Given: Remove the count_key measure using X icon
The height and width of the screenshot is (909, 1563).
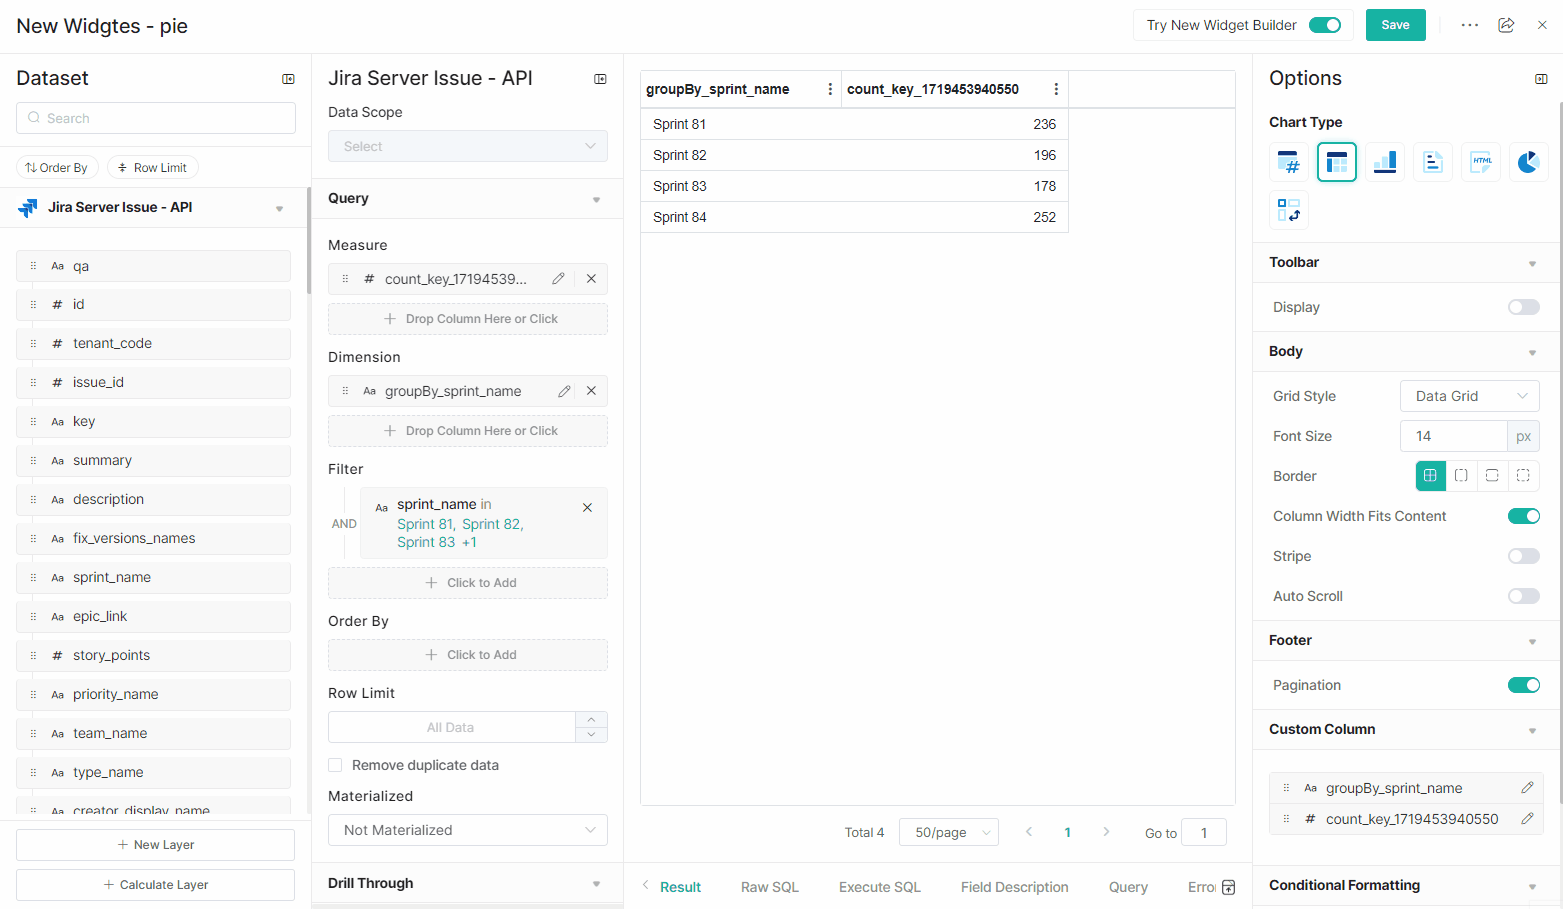Looking at the screenshot, I should point(591,279).
